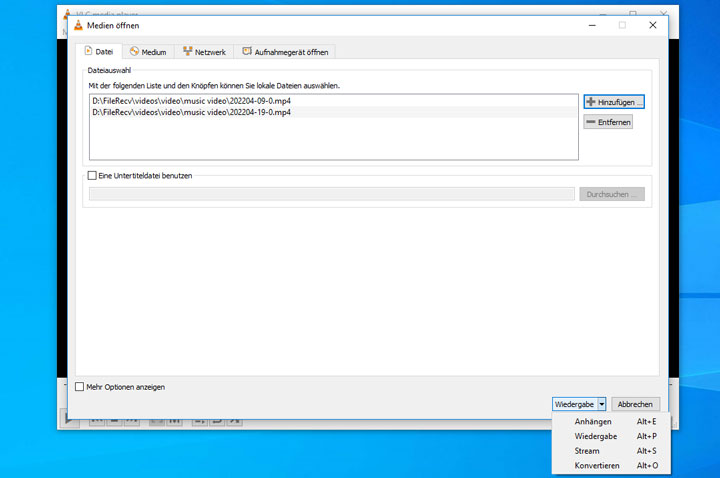720x478 pixels.
Task: Click the file icon on Datei tab
Action: click(x=88, y=51)
